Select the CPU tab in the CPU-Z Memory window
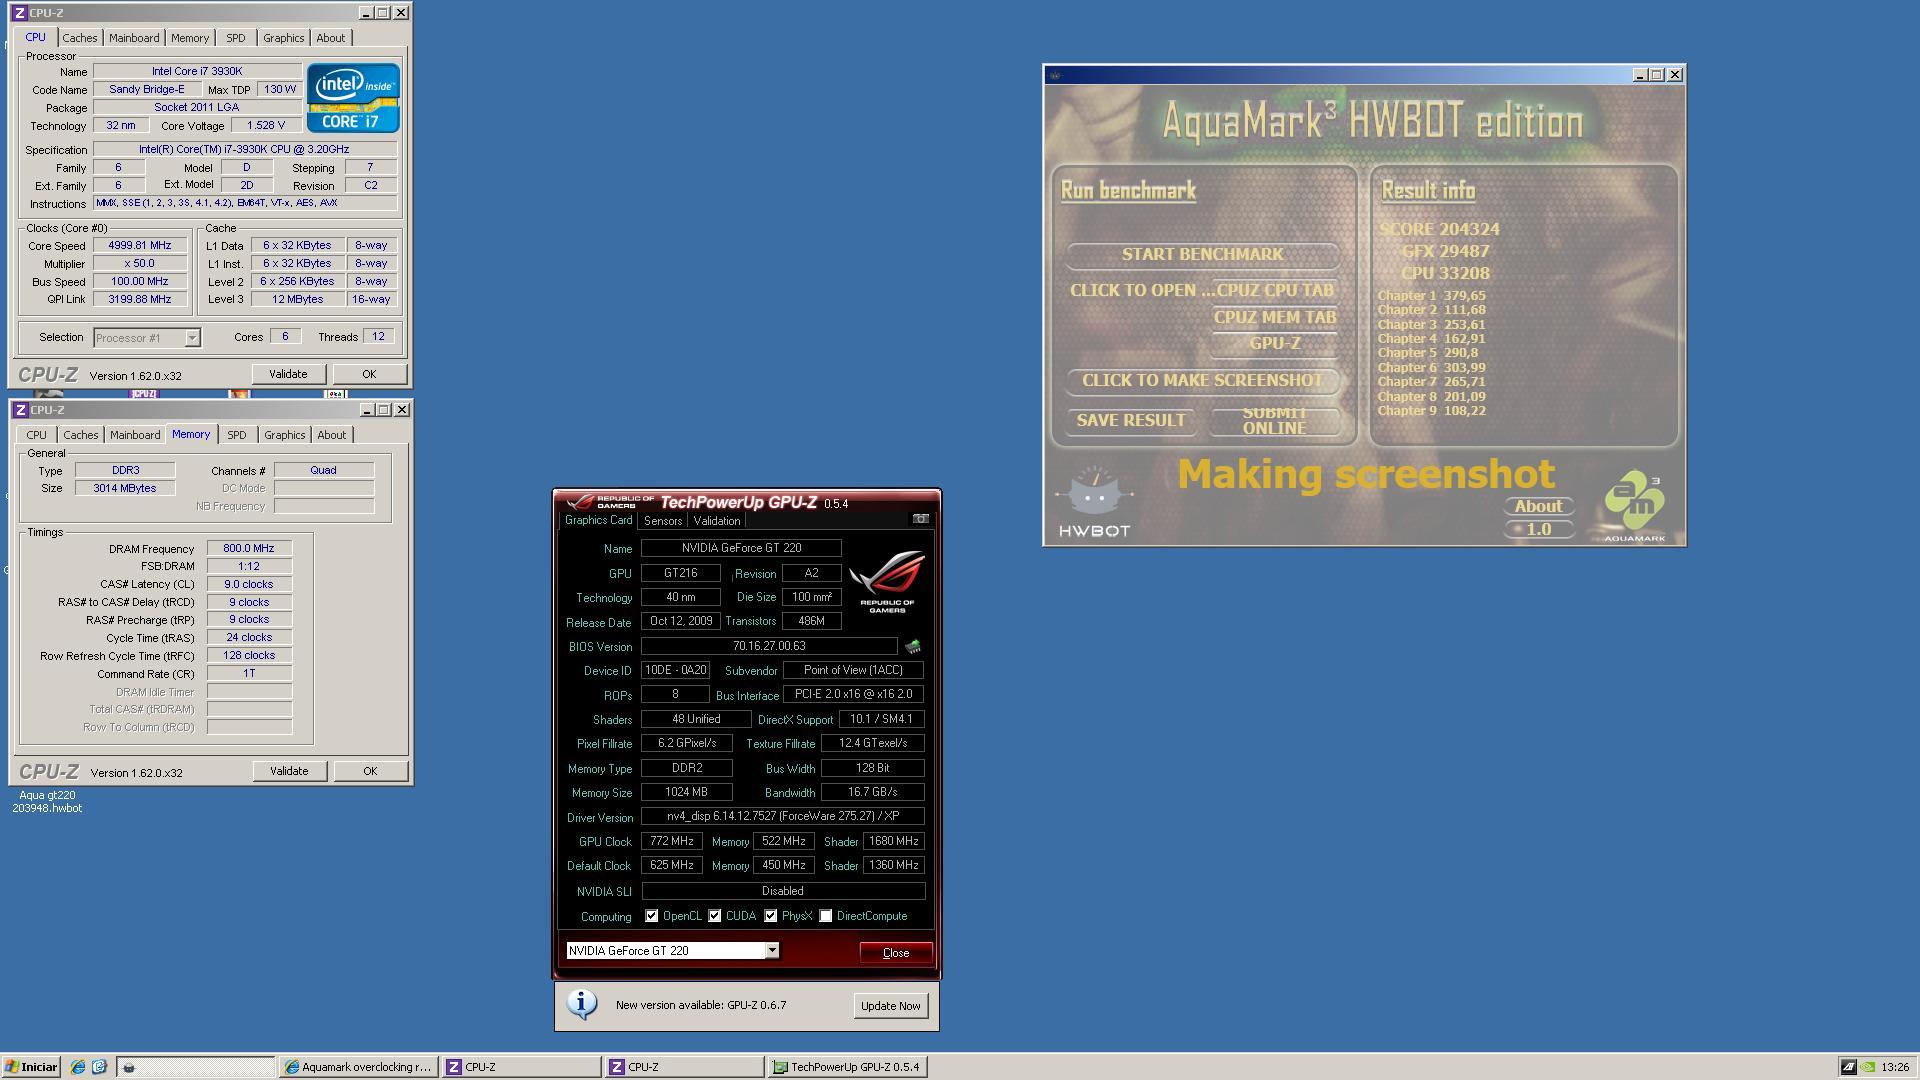Image resolution: width=1920 pixels, height=1080 pixels. [36, 435]
